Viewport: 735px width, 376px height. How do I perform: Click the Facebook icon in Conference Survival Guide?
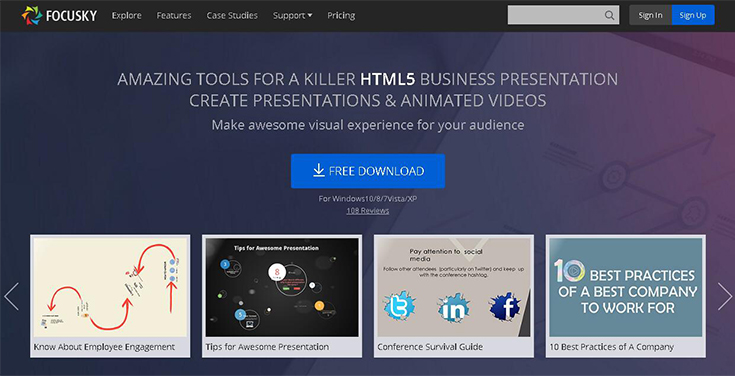coord(505,308)
